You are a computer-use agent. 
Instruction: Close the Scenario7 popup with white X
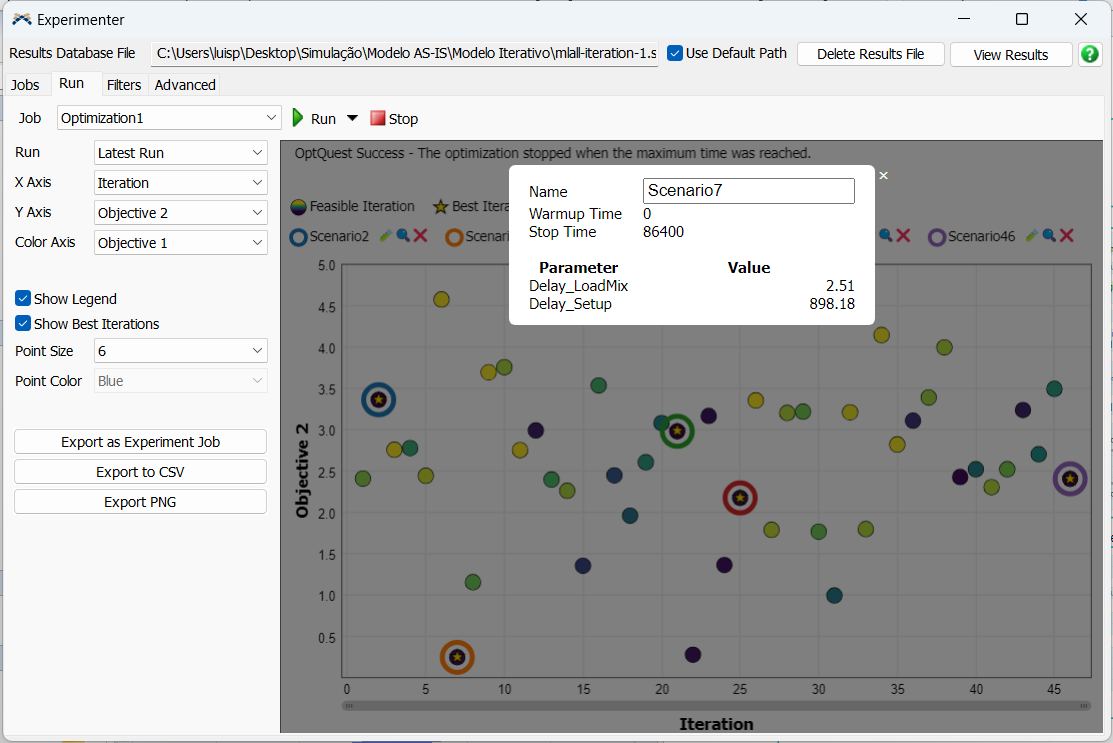tap(883, 176)
